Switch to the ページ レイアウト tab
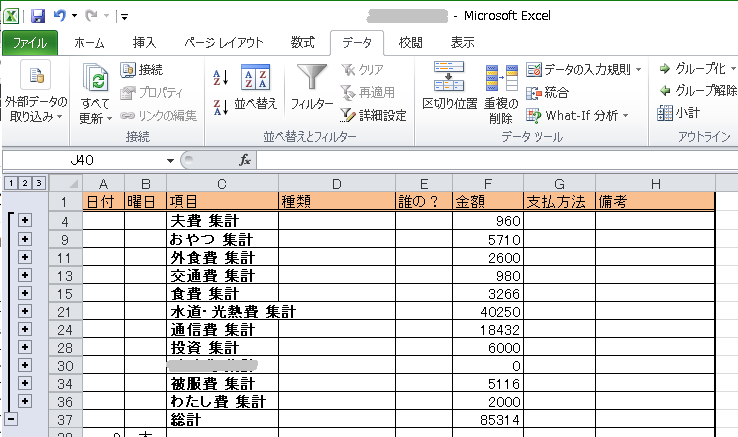The width and height of the screenshot is (738, 437). click(224, 43)
